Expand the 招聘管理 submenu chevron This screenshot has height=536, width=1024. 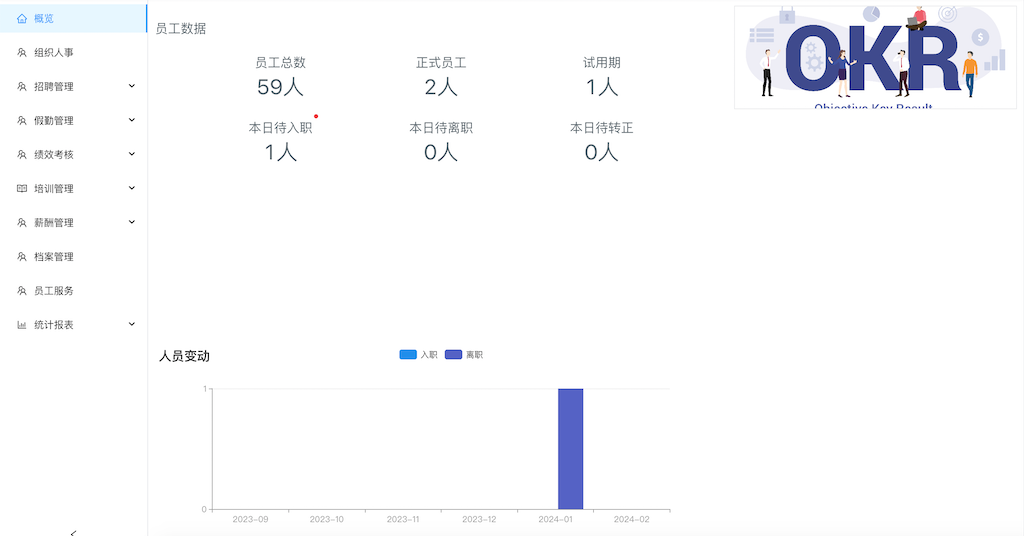pos(132,86)
